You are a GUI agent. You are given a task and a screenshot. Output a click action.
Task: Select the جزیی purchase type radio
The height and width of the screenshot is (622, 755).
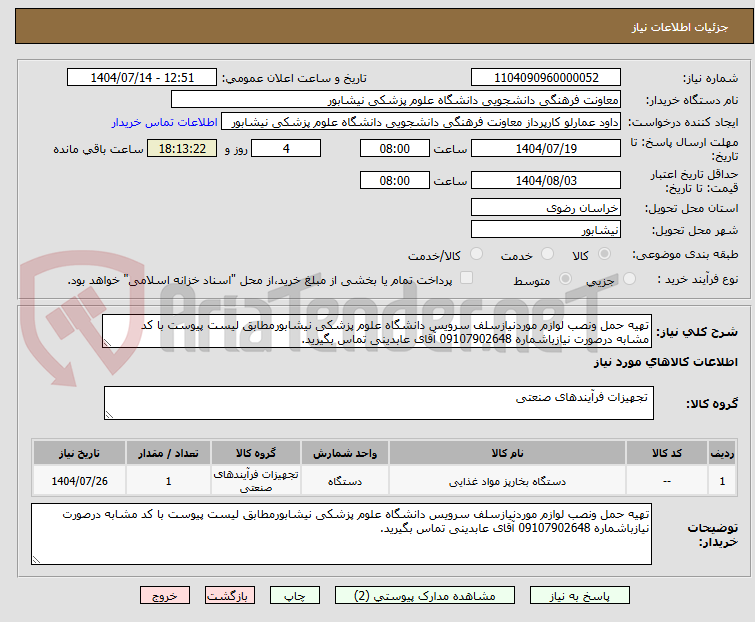click(x=629, y=279)
